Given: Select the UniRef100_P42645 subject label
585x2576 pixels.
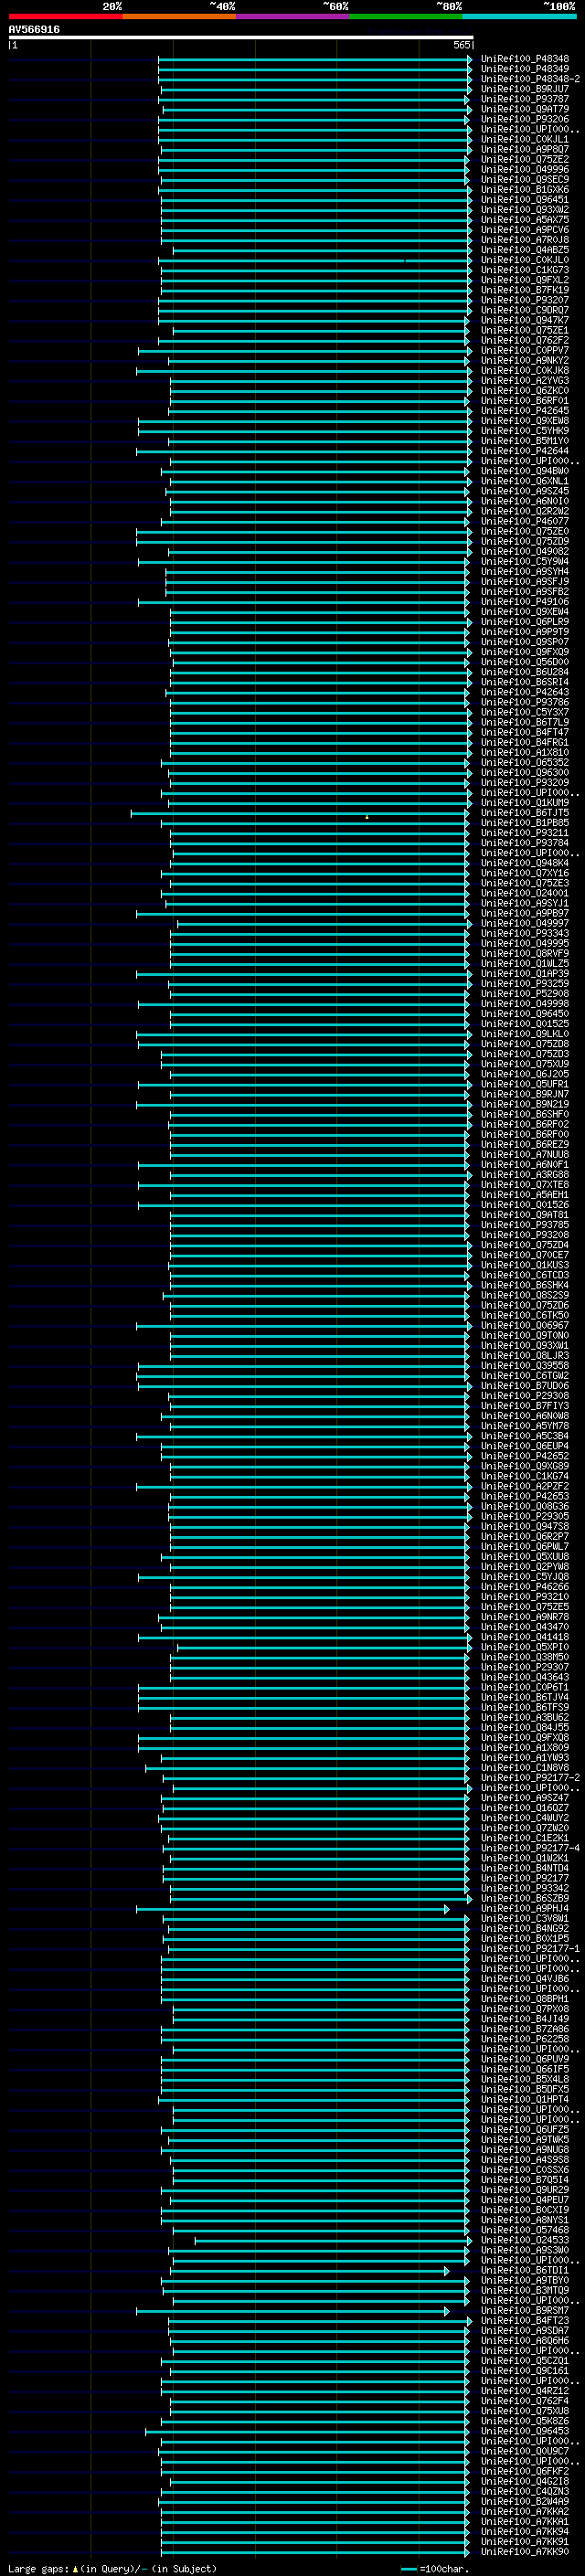Looking at the screenshot, I should tap(524, 411).
